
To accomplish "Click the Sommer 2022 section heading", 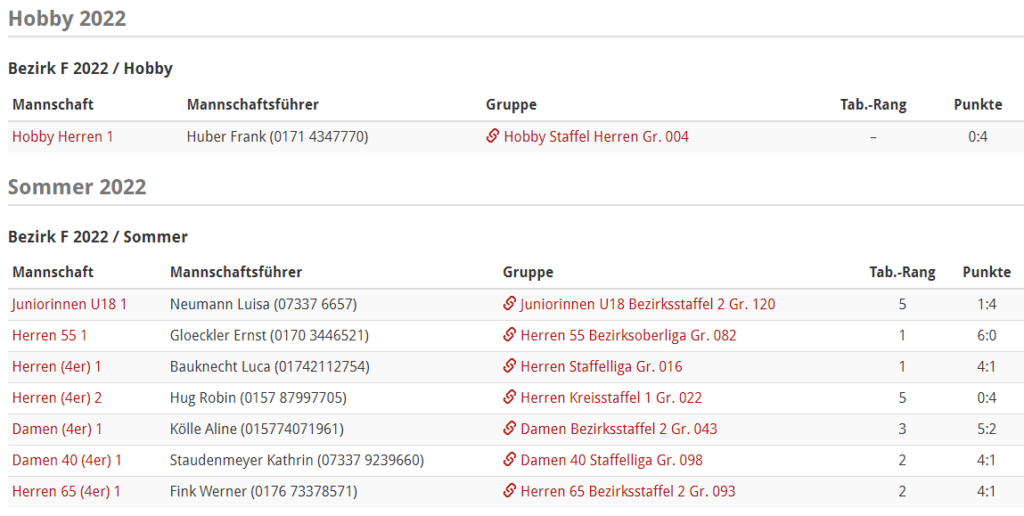I will [x=77, y=187].
